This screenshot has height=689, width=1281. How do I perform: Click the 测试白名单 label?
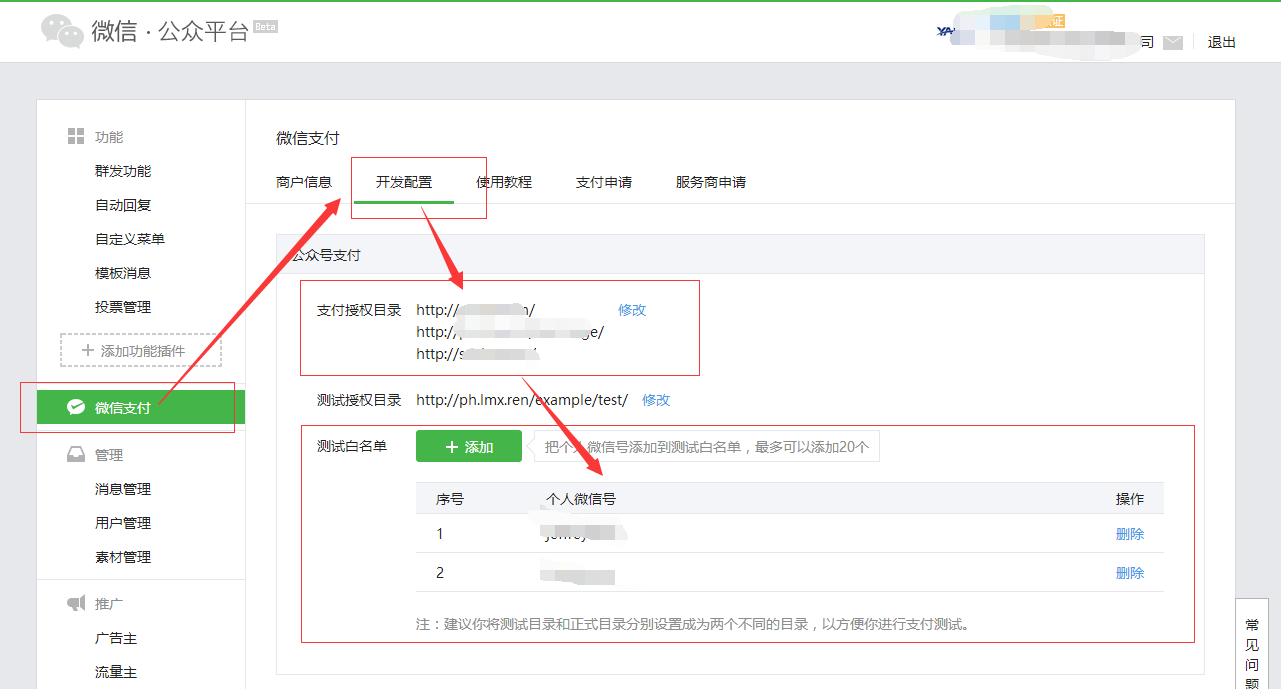pos(352,446)
